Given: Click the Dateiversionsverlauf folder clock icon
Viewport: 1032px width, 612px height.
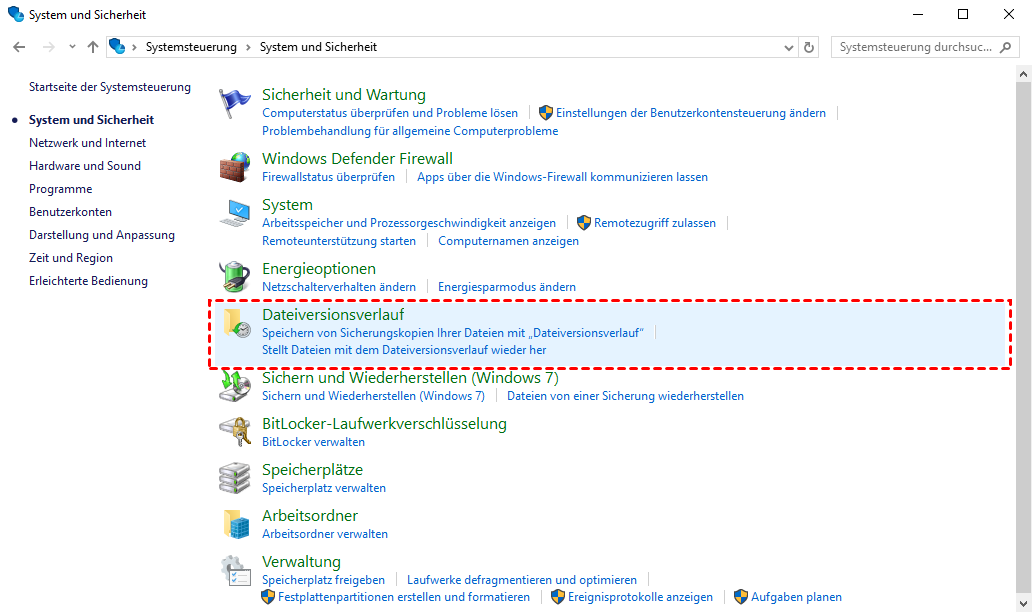Looking at the screenshot, I should 235,323.
